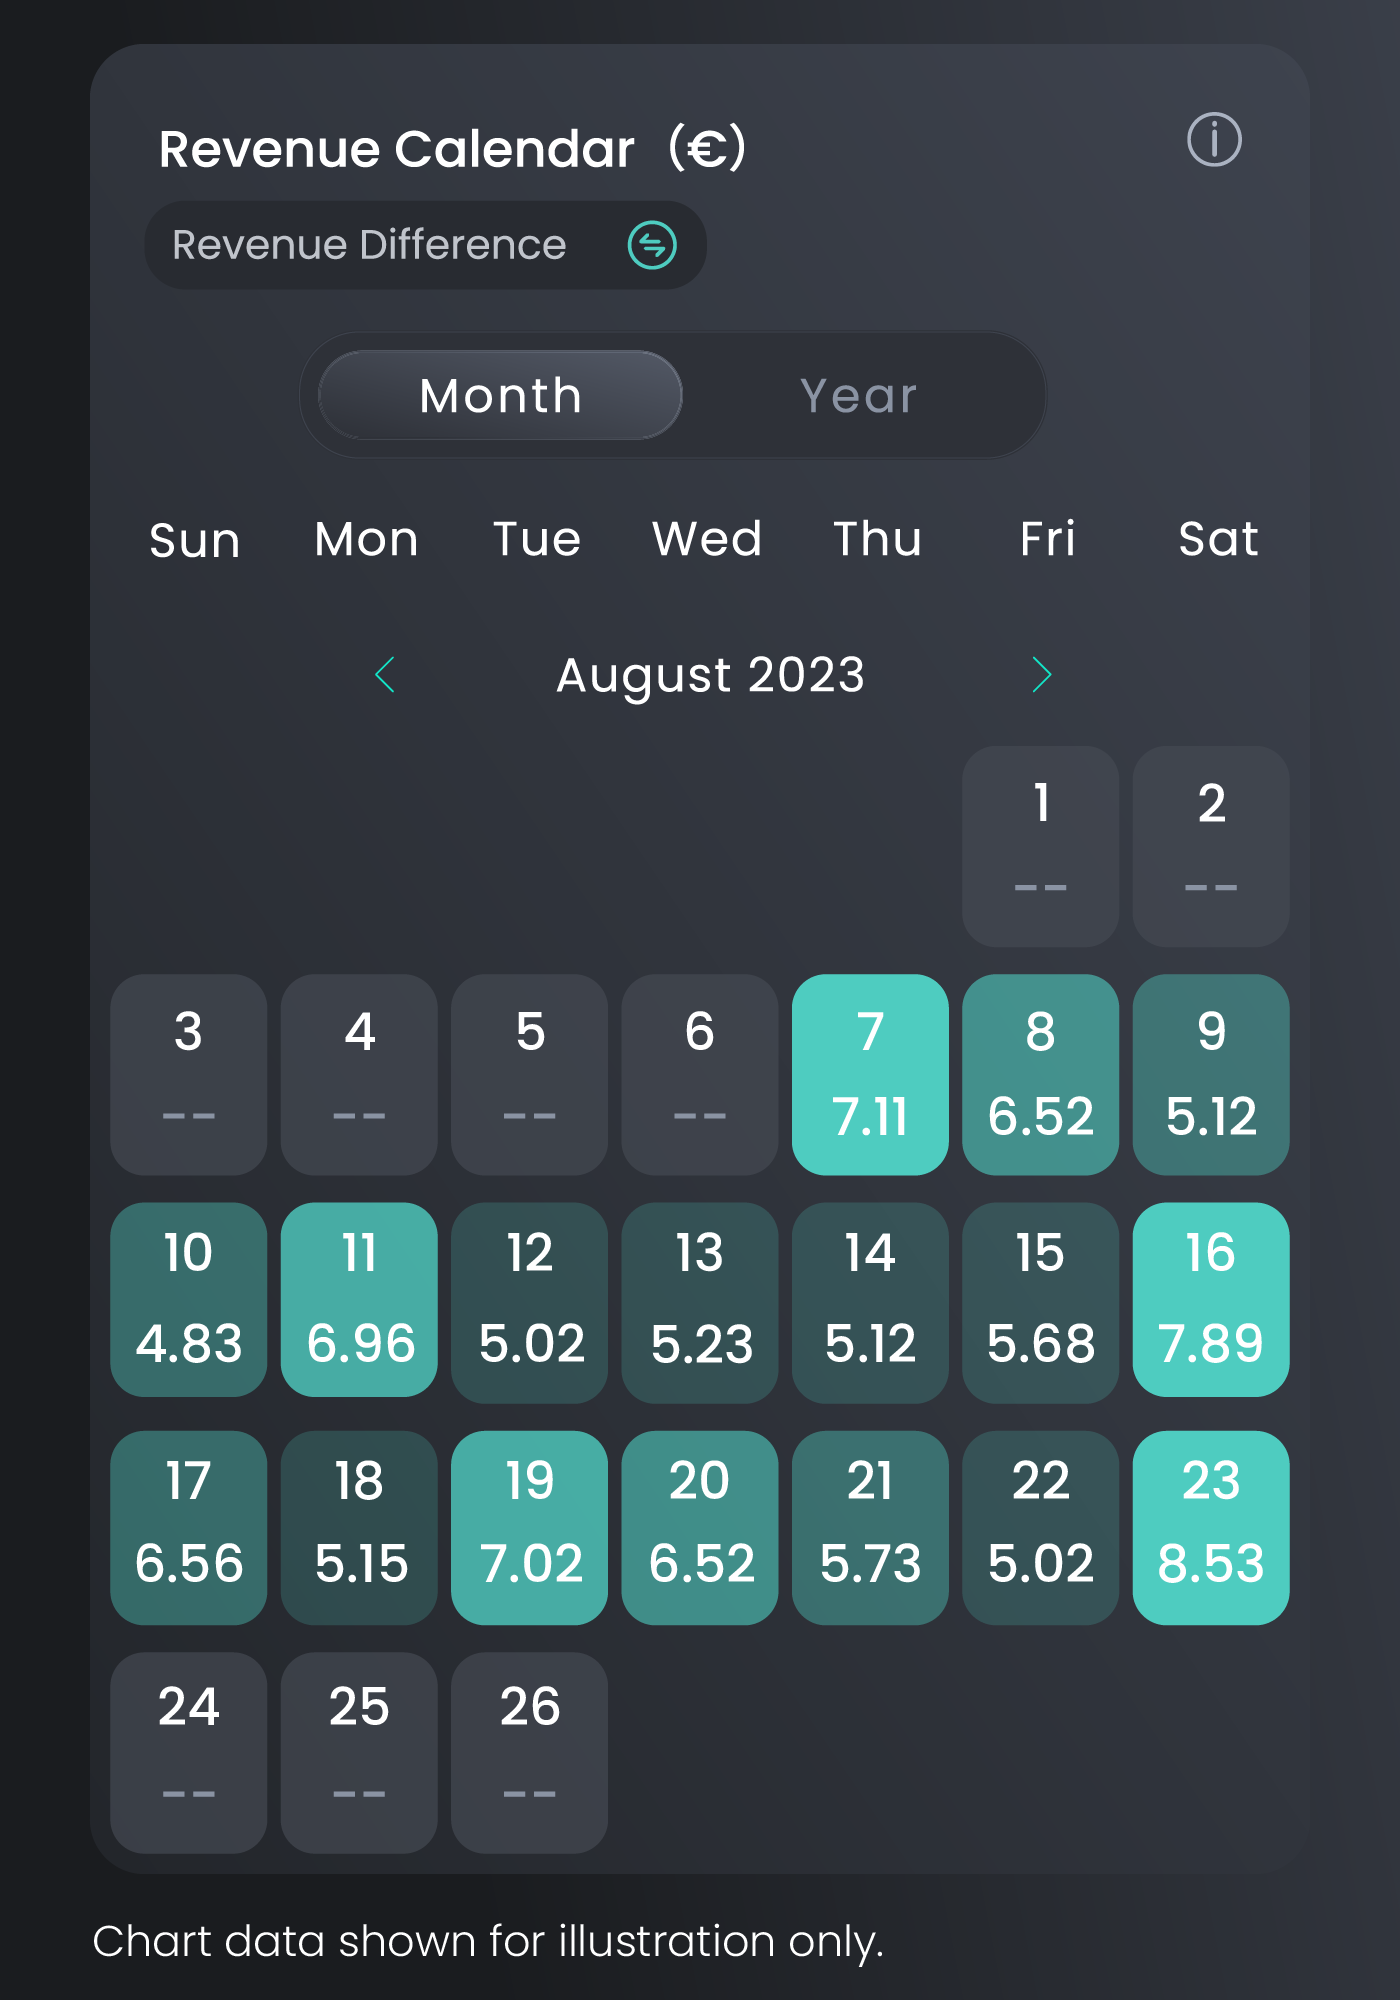Tap the August 2023 month label
This screenshot has height=2000, width=1400.
(710, 675)
